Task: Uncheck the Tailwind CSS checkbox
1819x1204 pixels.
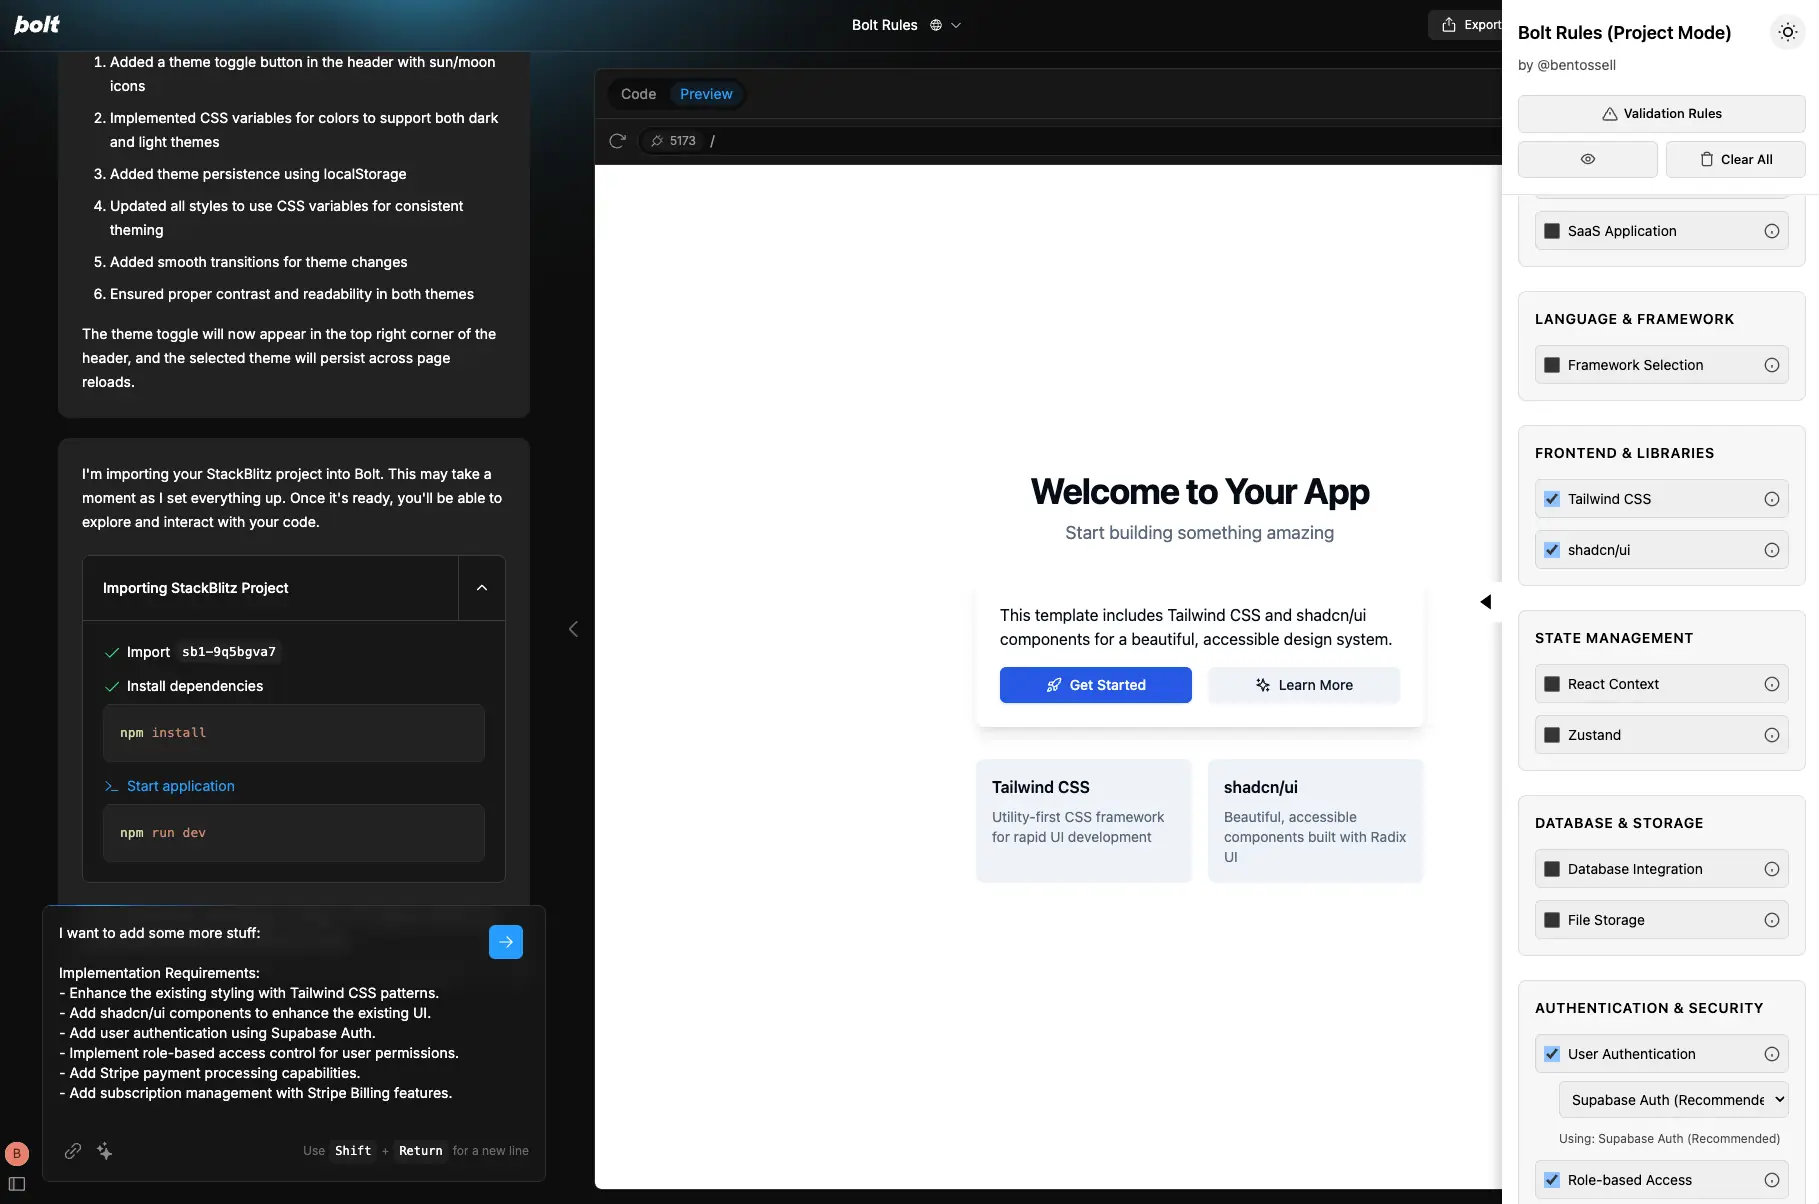Action: click(1552, 499)
